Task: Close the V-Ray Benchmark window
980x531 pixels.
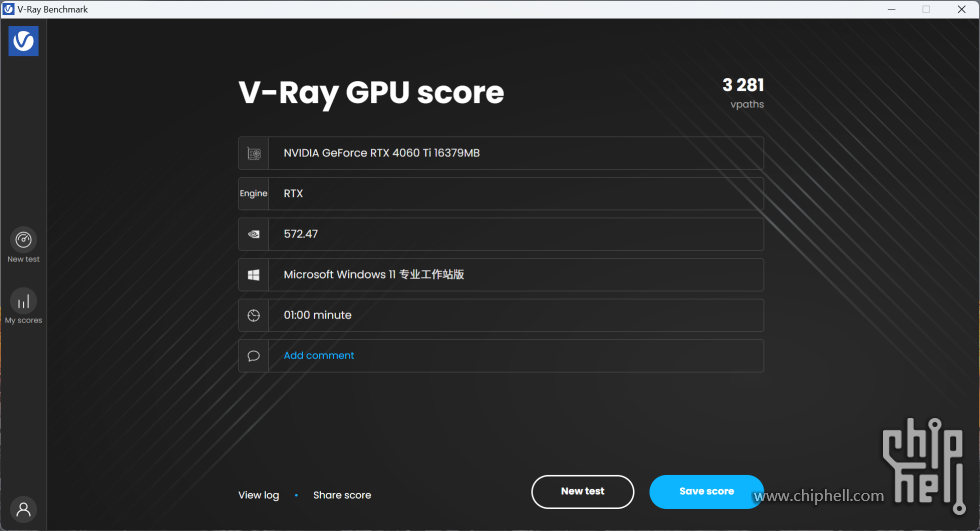Action: click(962, 9)
